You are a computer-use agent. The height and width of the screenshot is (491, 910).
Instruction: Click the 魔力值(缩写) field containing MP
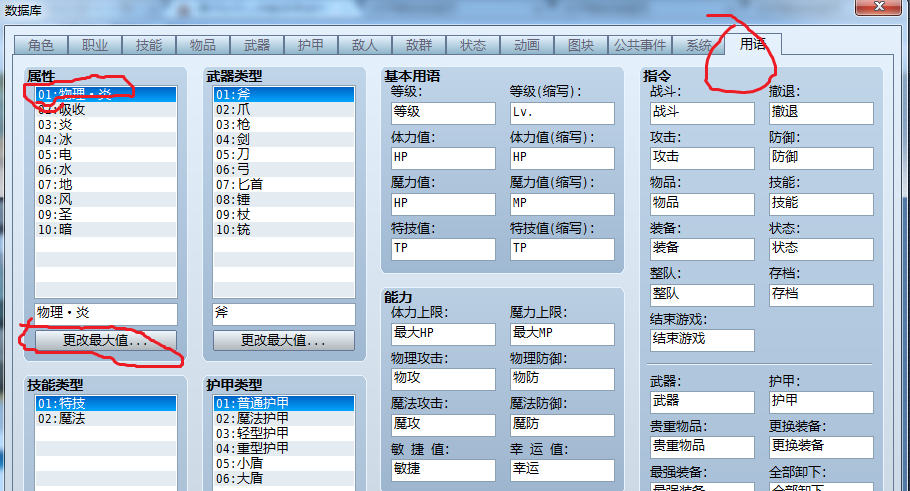pos(562,204)
